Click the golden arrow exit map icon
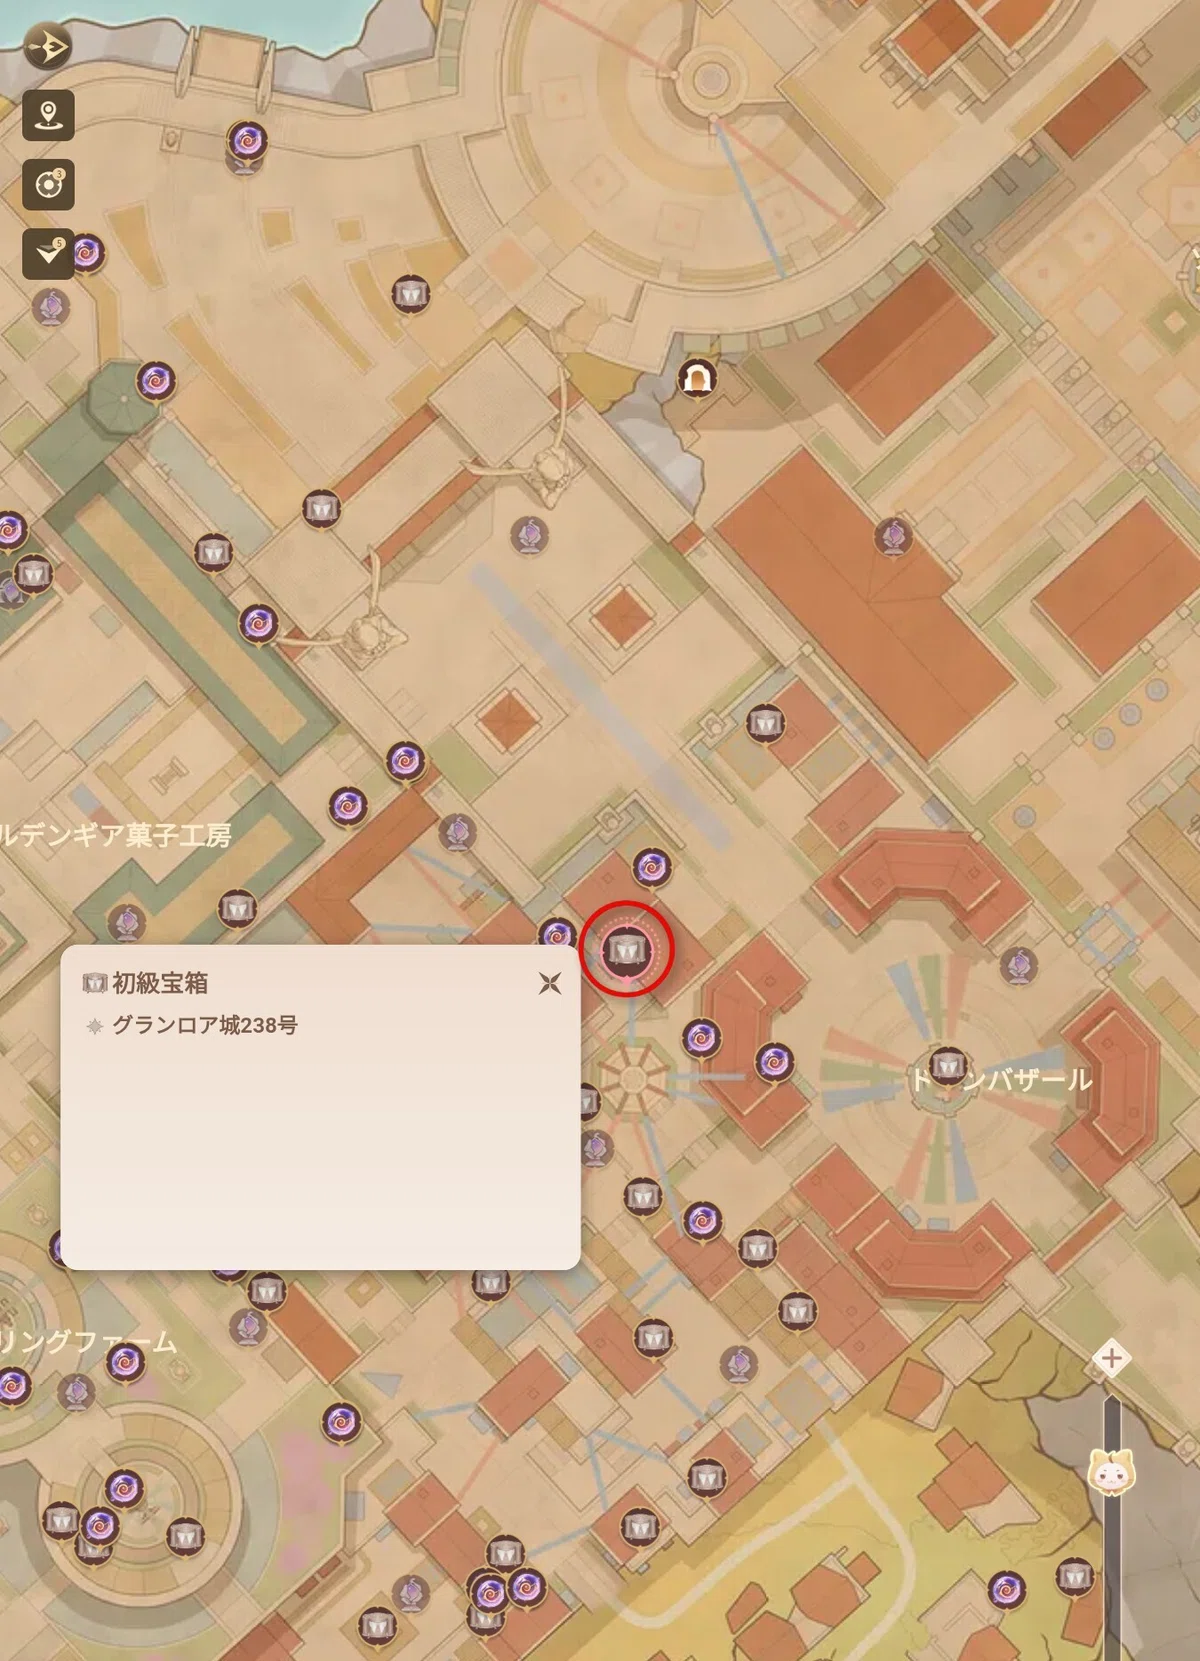The width and height of the screenshot is (1200, 1661). tap(48, 47)
